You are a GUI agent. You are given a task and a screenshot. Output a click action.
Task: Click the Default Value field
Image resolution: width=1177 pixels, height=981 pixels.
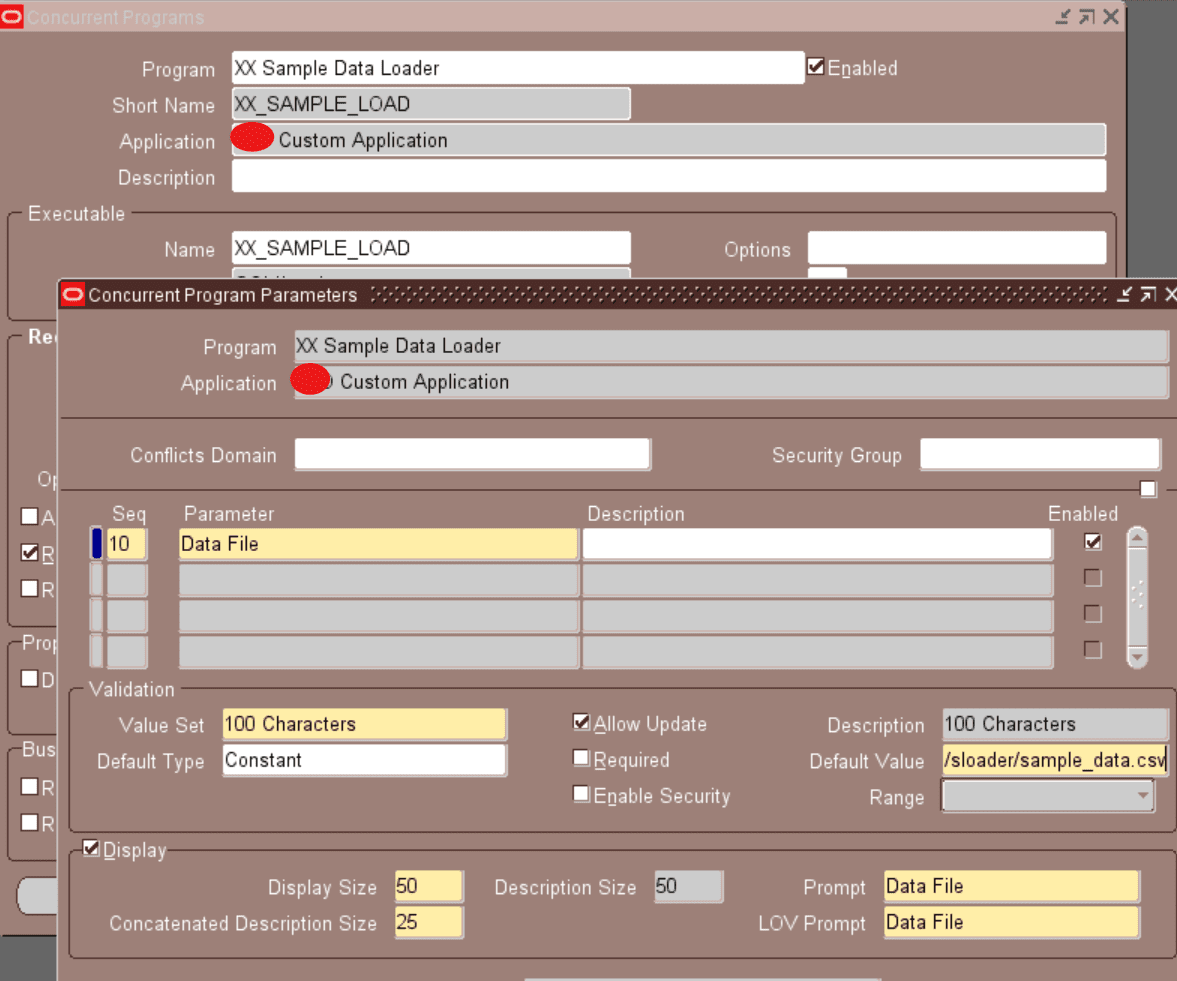pyautogui.click(x=1055, y=760)
